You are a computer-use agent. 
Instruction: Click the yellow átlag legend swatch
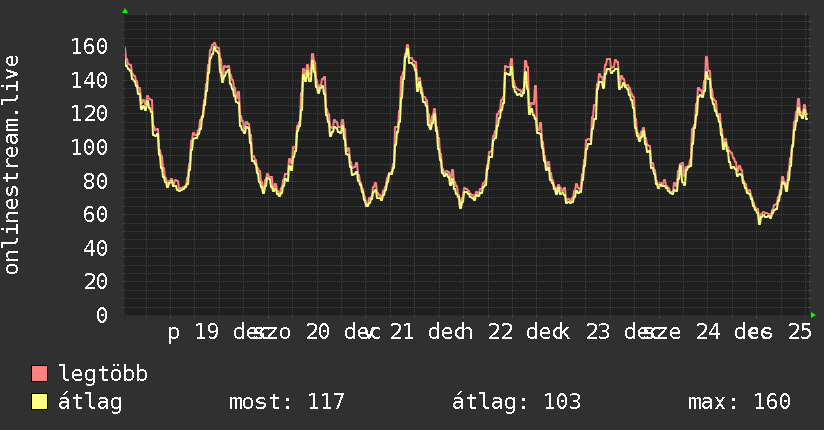coord(39,402)
